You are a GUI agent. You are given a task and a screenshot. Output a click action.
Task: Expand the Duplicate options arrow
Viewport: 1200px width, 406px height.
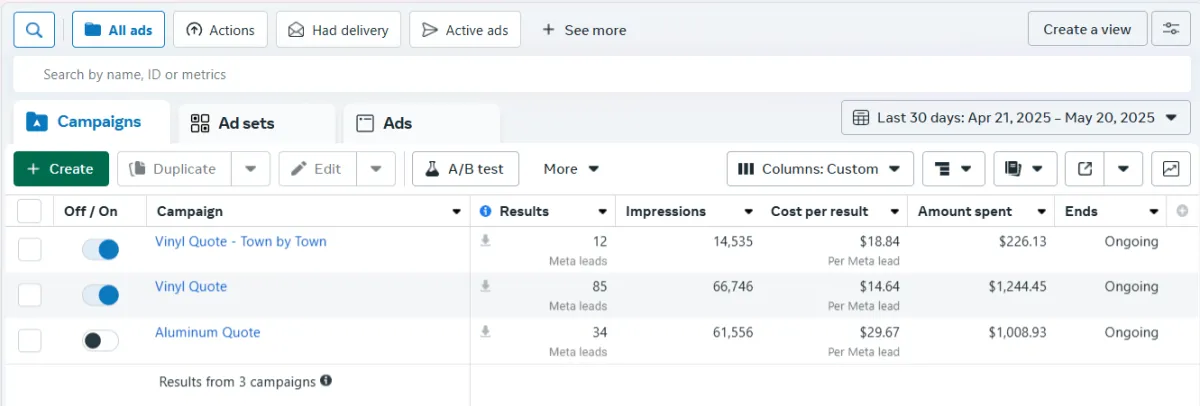251,169
